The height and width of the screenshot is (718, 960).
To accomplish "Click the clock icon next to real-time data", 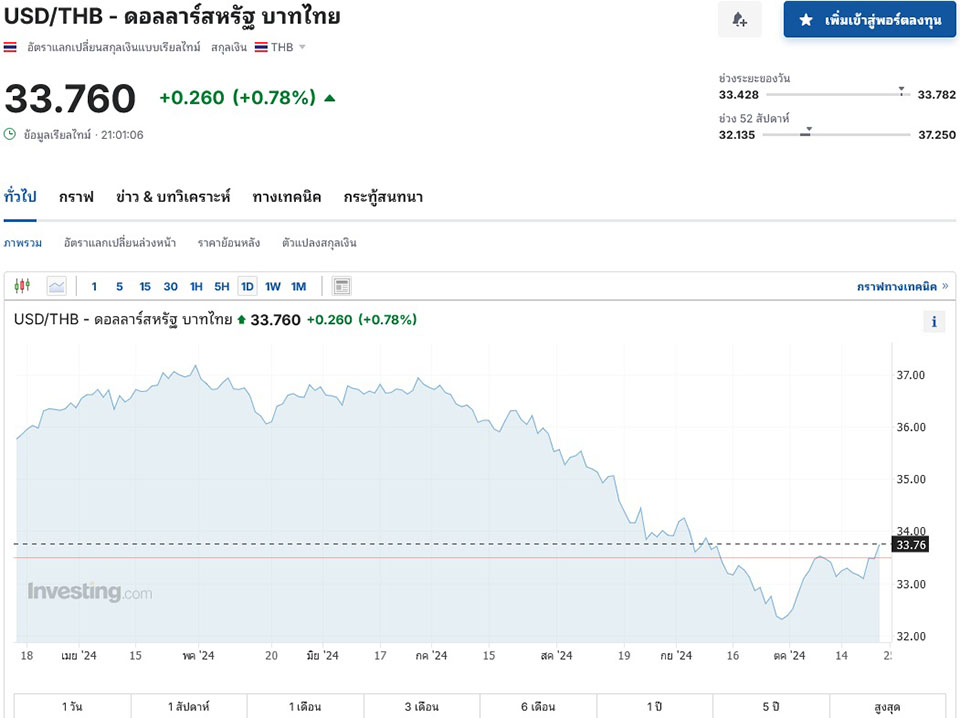I will click(x=10, y=134).
